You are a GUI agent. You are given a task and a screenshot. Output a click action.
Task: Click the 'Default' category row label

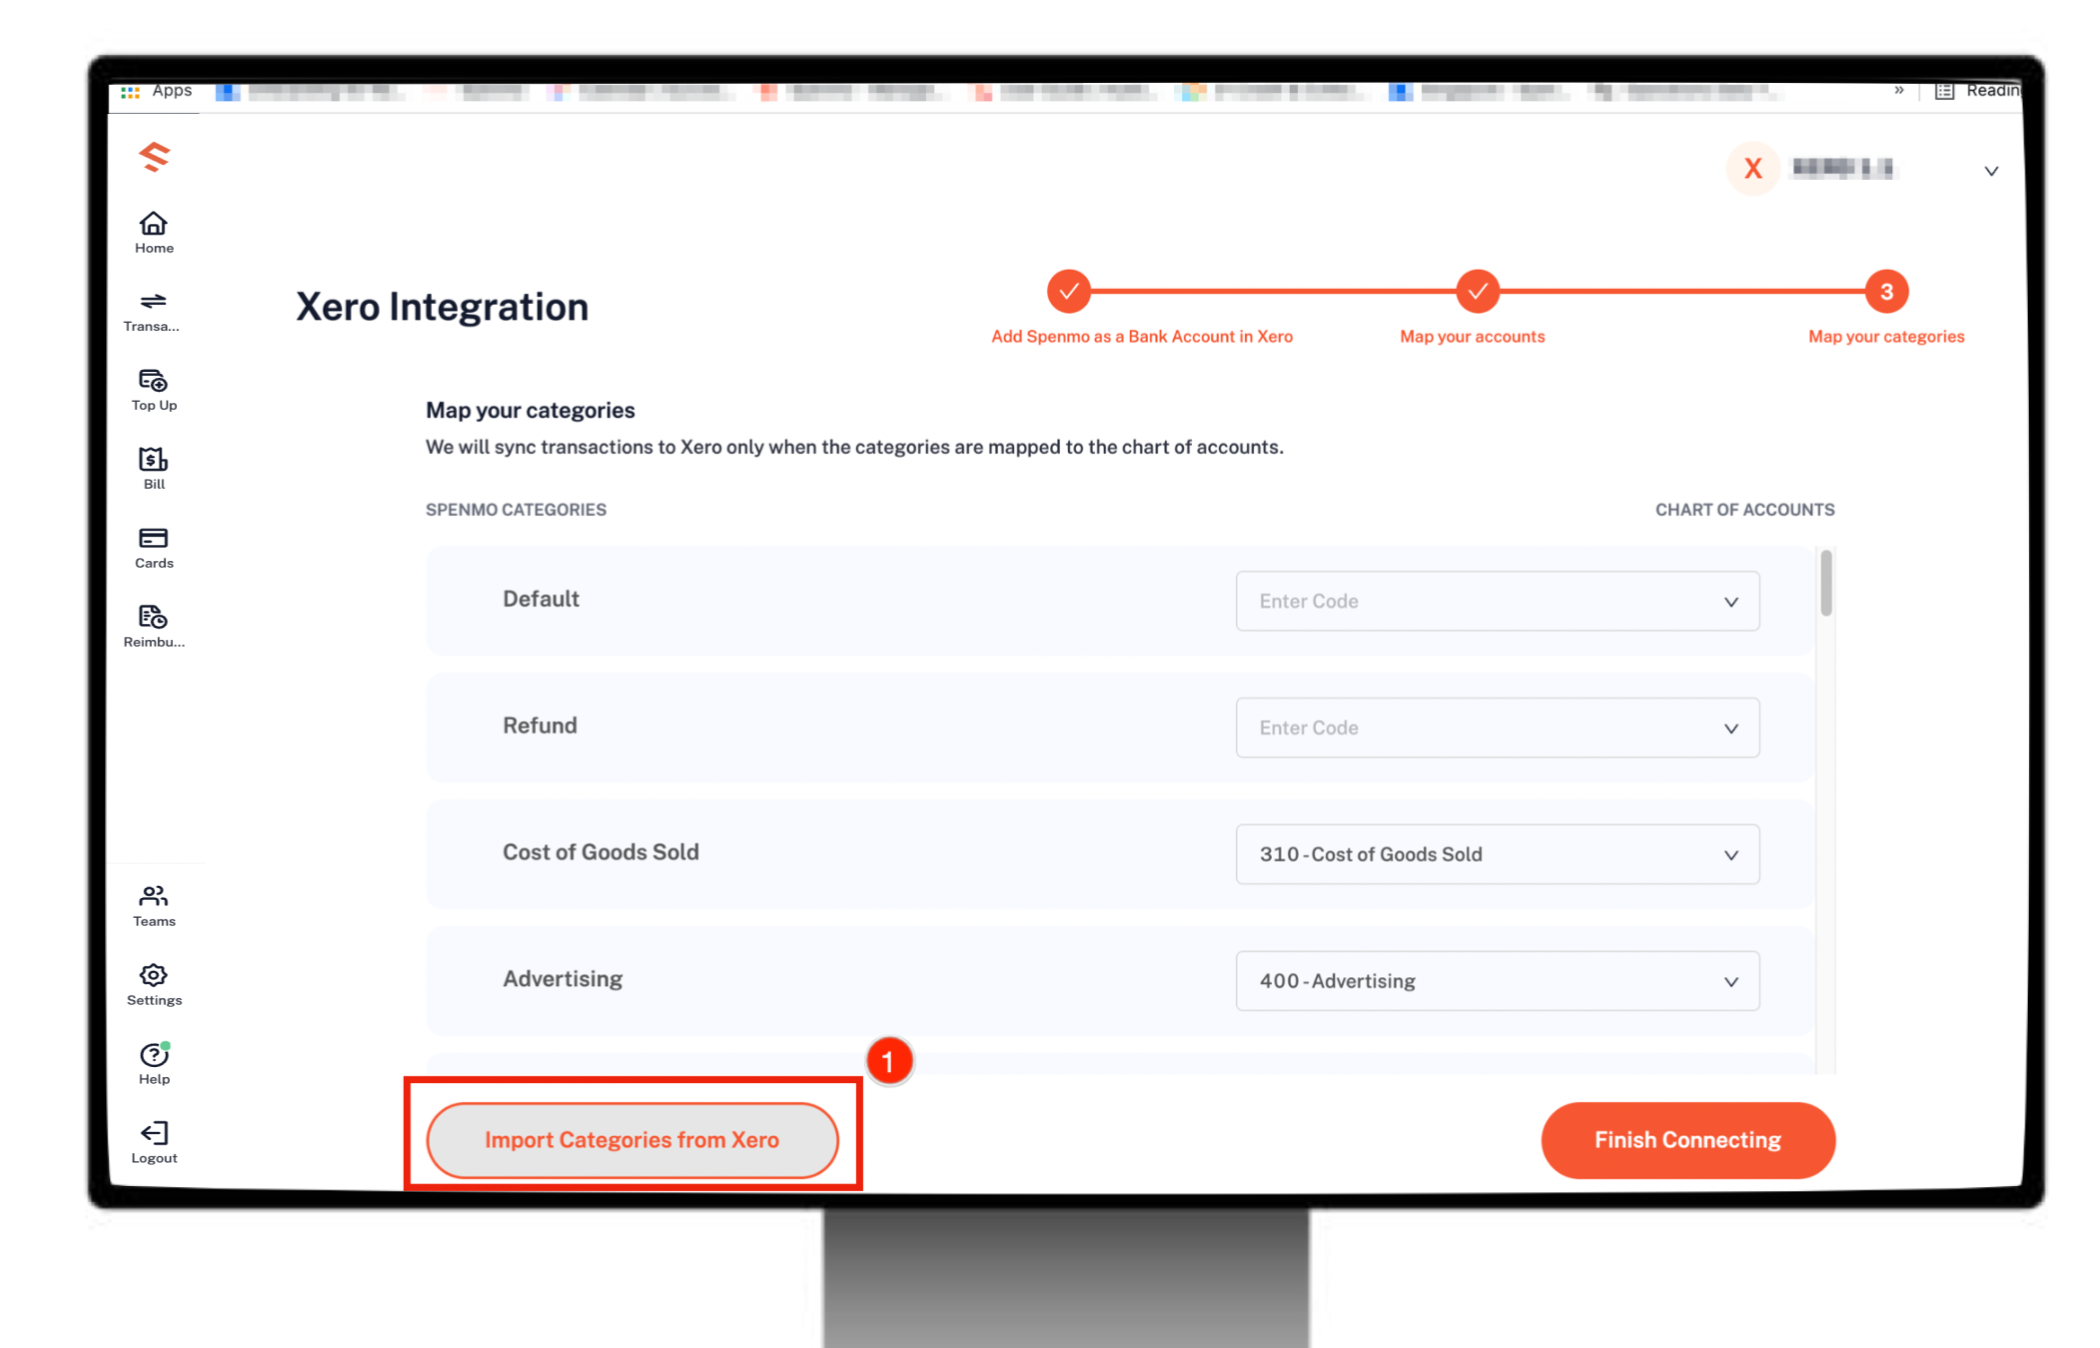(541, 599)
